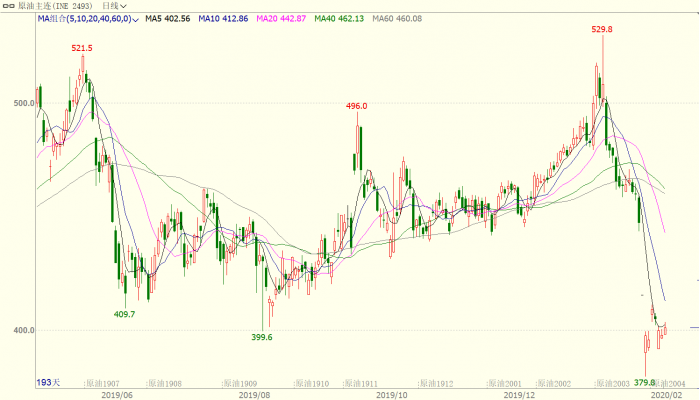
Task: Click the 原油1907 contract marker on the axis
Action: [x=102, y=384]
